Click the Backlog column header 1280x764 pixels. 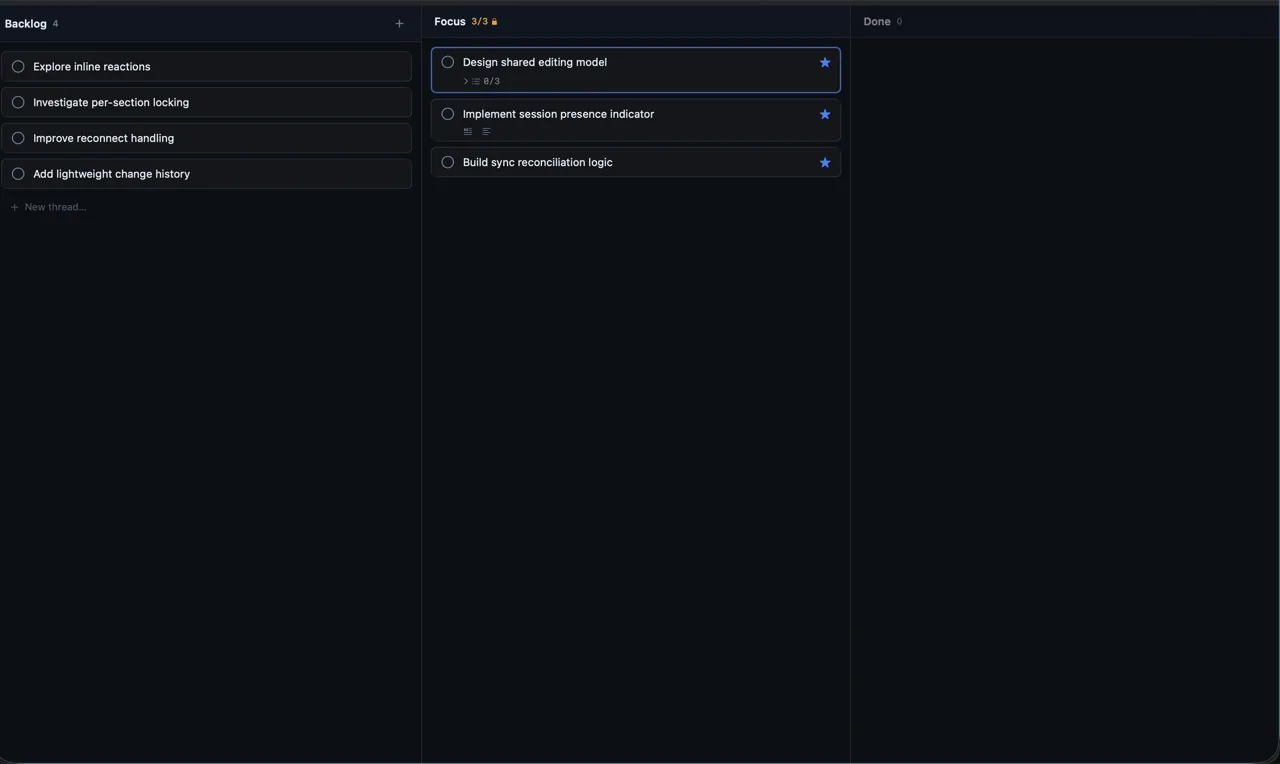pyautogui.click(x=25, y=23)
